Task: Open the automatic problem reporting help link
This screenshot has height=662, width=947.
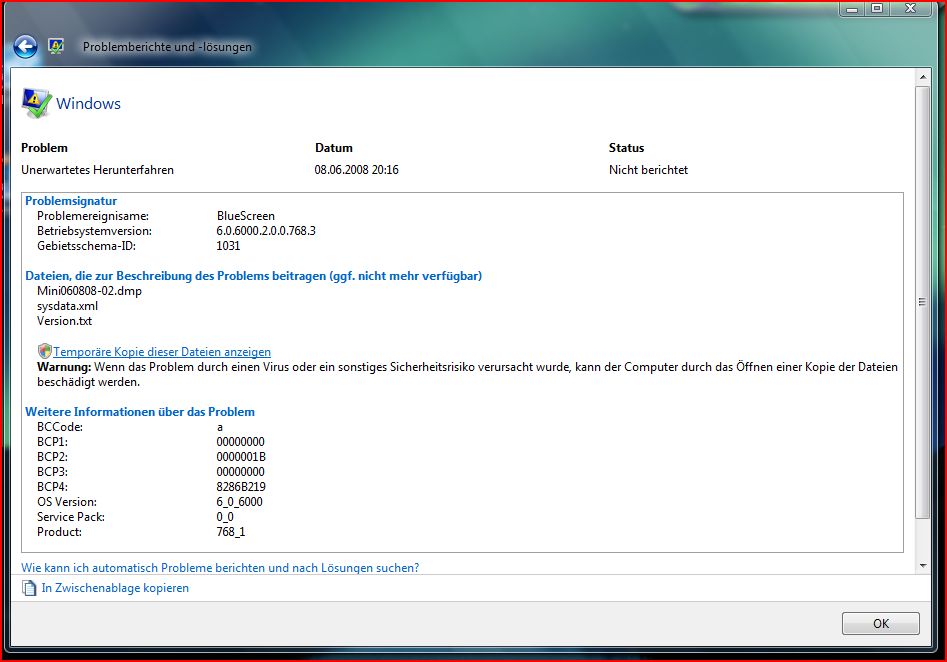Action: point(220,568)
